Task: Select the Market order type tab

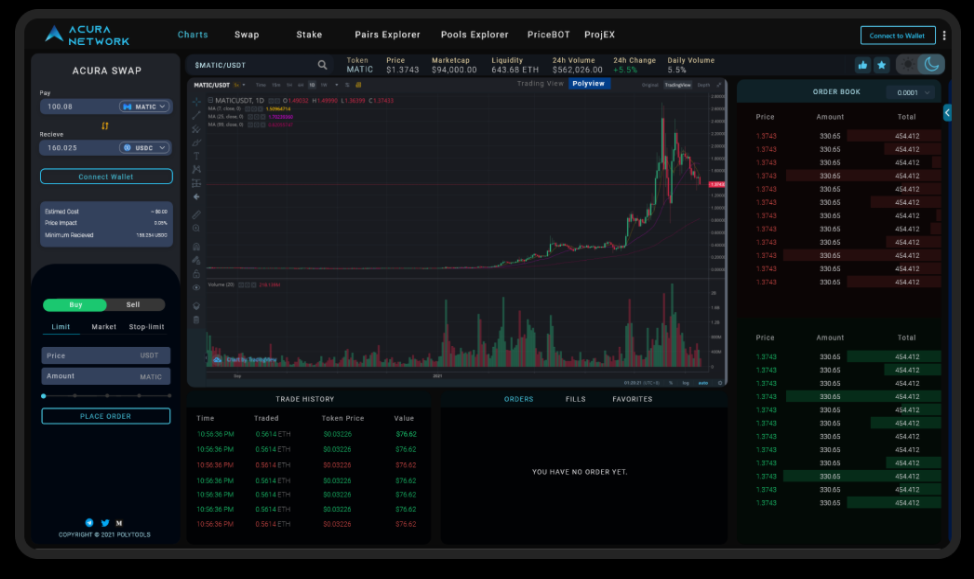Action: point(104,327)
